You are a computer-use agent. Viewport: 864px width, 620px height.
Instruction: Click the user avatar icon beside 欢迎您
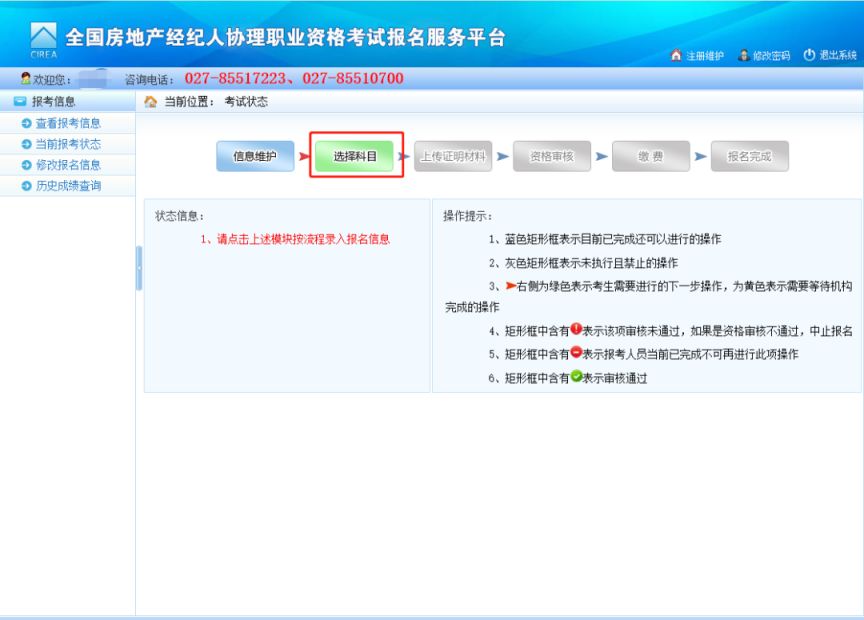[25, 78]
